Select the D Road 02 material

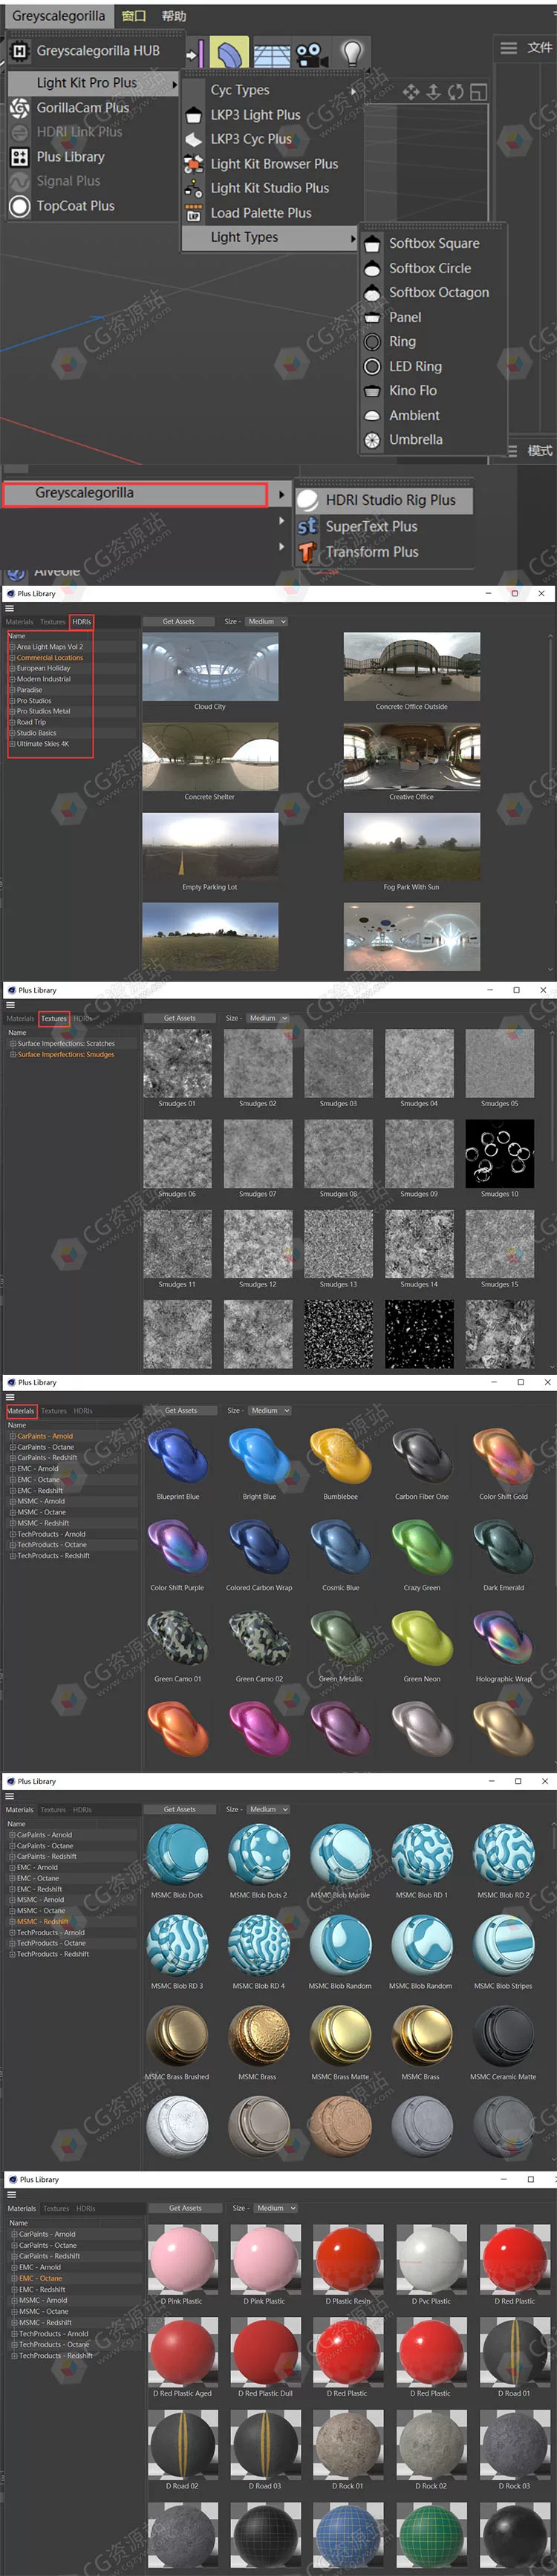pyautogui.click(x=183, y=2445)
